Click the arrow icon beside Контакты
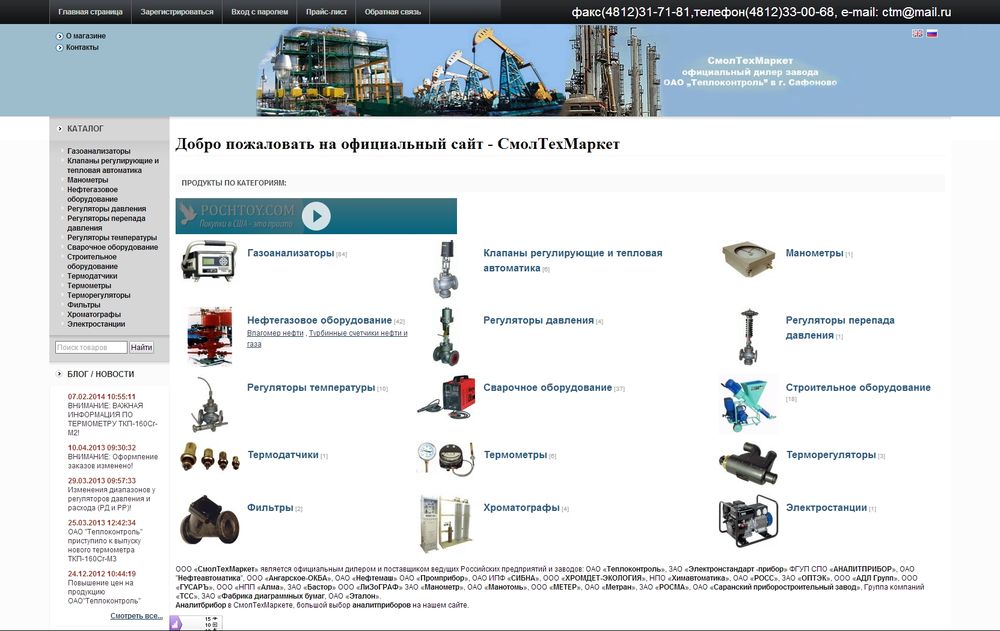The width and height of the screenshot is (1000, 631). (60, 48)
